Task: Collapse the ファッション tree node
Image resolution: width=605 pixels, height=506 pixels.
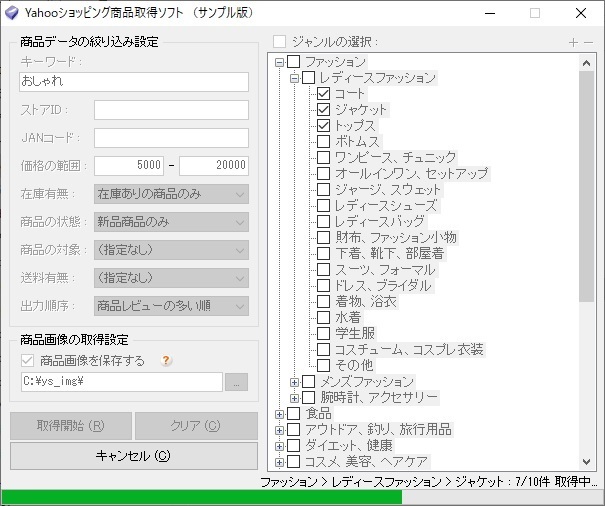Action: pos(279,63)
